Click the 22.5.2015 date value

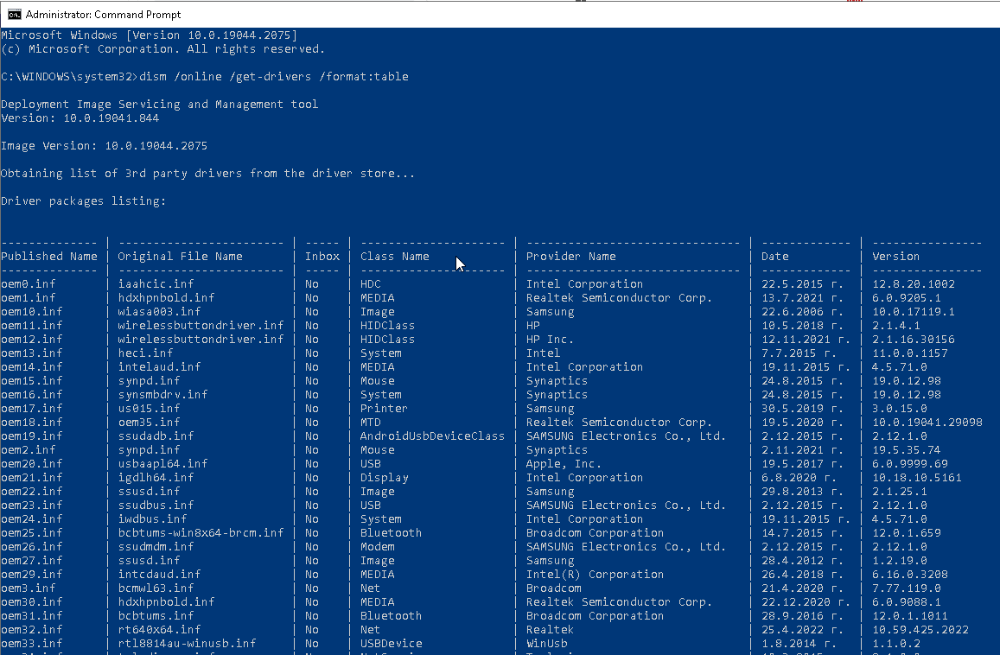pyautogui.click(x=802, y=284)
